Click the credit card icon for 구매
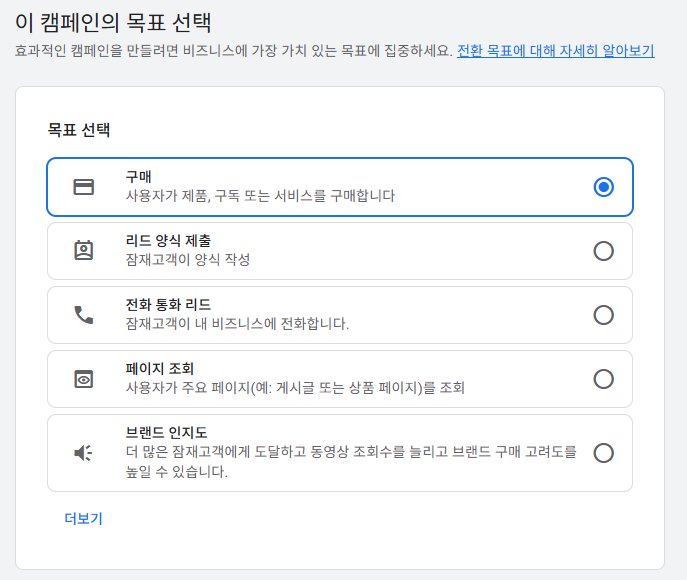 click(83, 187)
